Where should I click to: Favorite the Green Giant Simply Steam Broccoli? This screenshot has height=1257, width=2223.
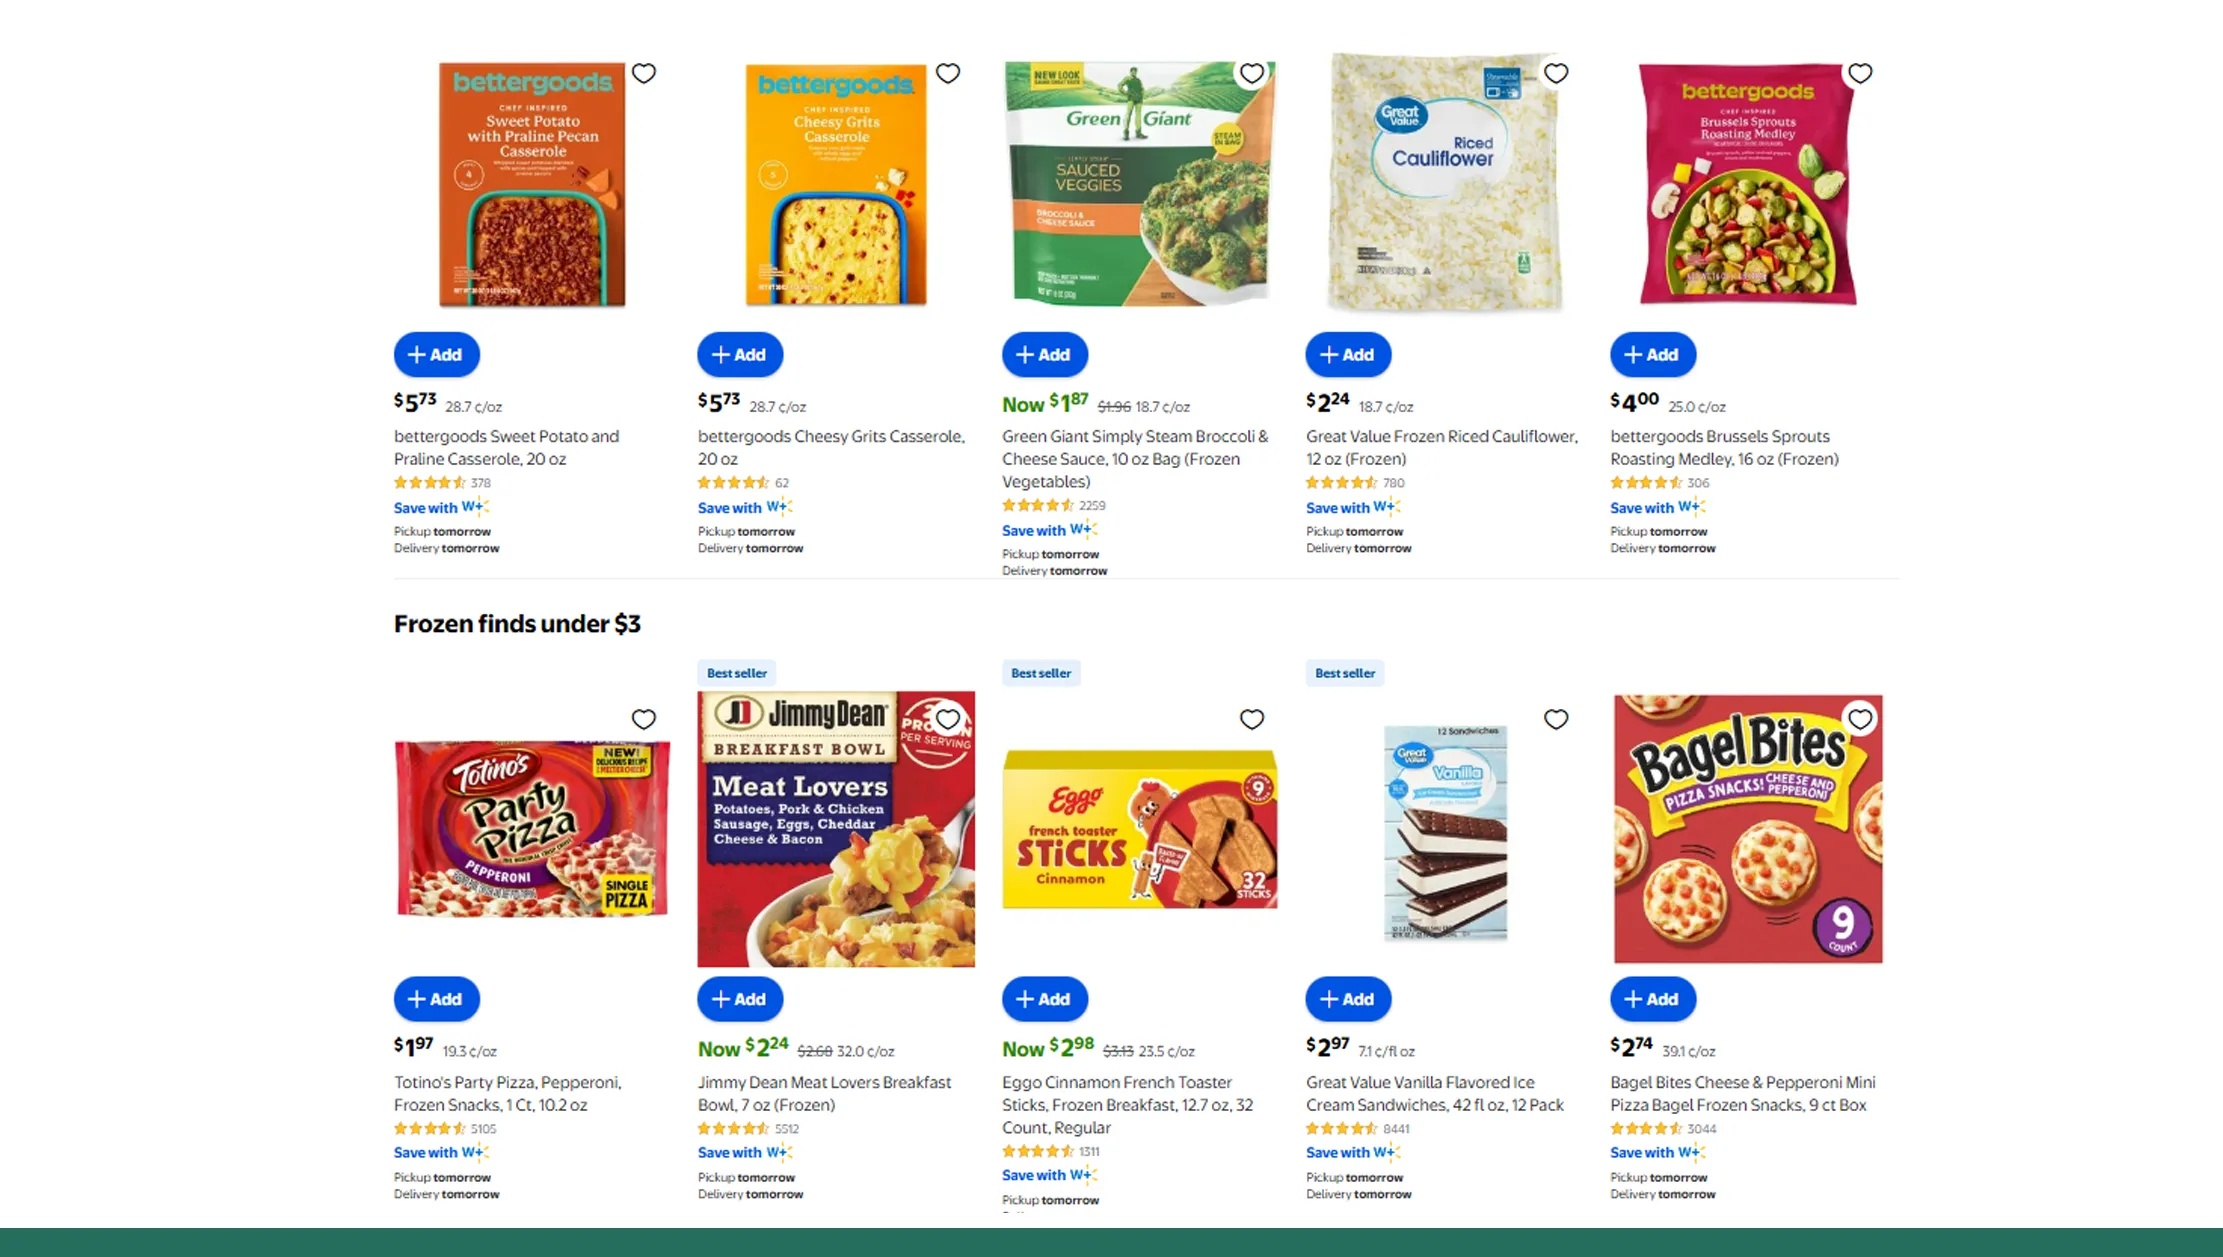[1251, 73]
